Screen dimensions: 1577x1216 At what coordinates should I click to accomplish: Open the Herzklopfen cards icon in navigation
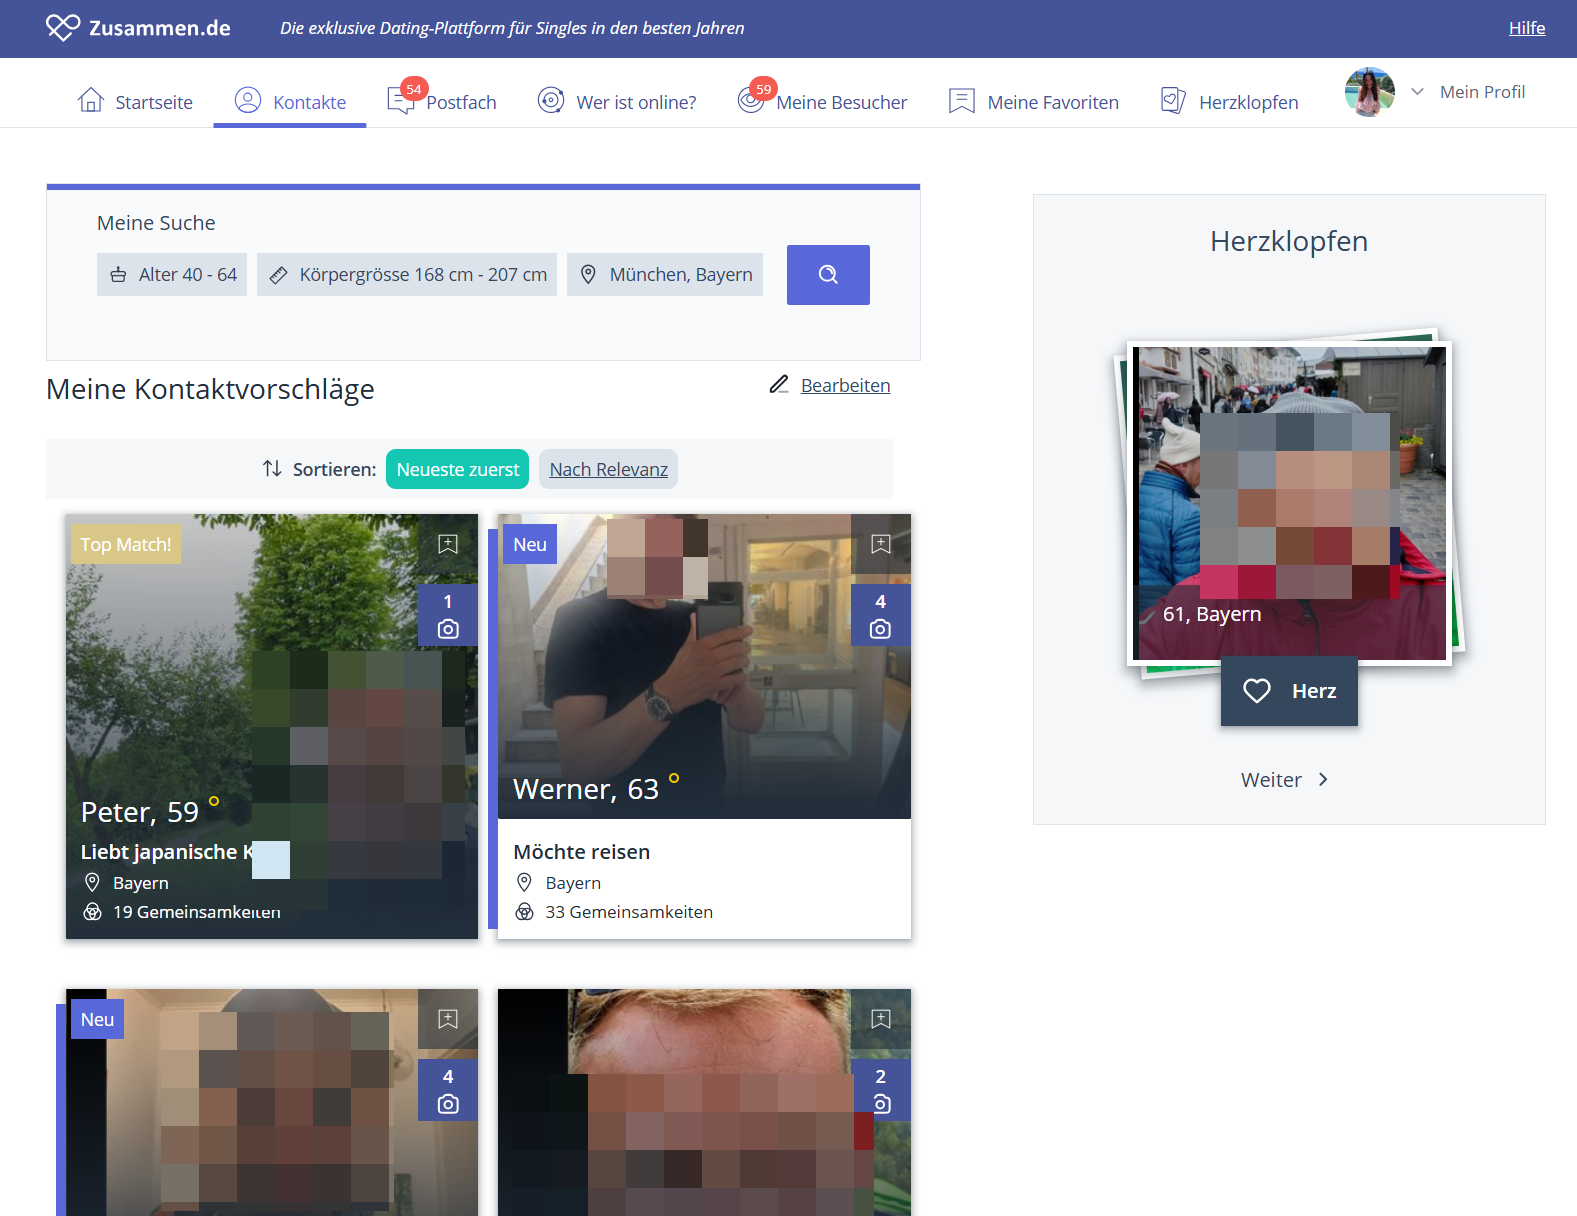[1173, 100]
